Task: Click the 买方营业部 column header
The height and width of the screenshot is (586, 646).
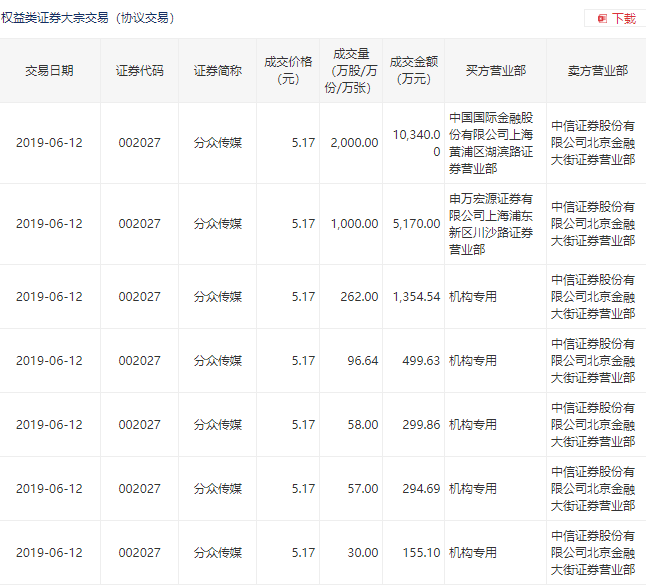Action: tap(496, 71)
